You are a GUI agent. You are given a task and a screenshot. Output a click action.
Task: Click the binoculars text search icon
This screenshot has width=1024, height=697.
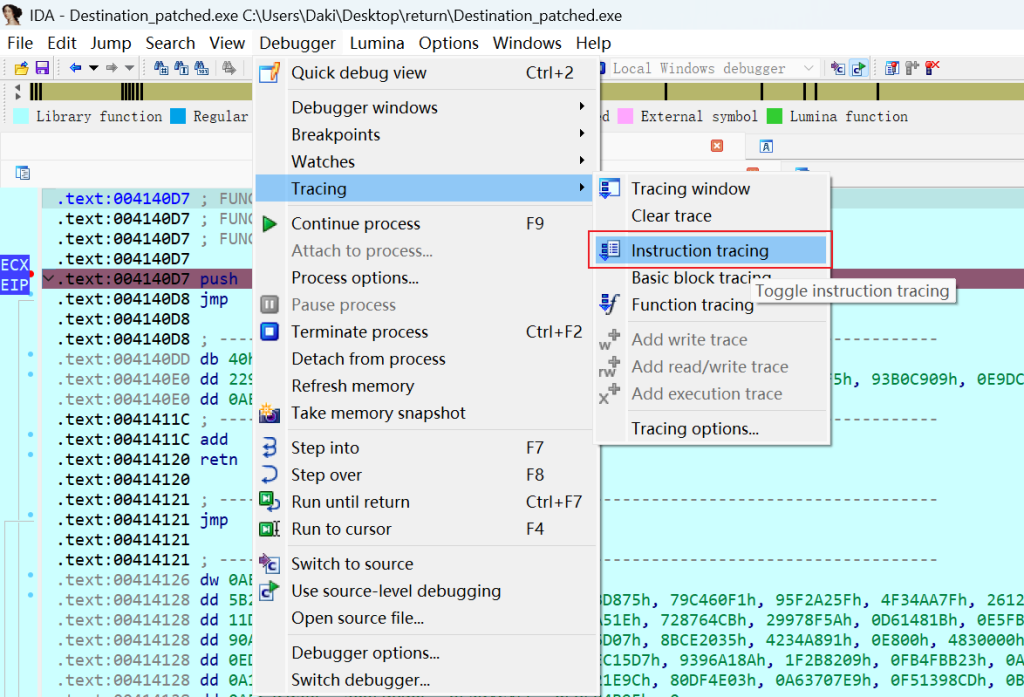[182, 68]
